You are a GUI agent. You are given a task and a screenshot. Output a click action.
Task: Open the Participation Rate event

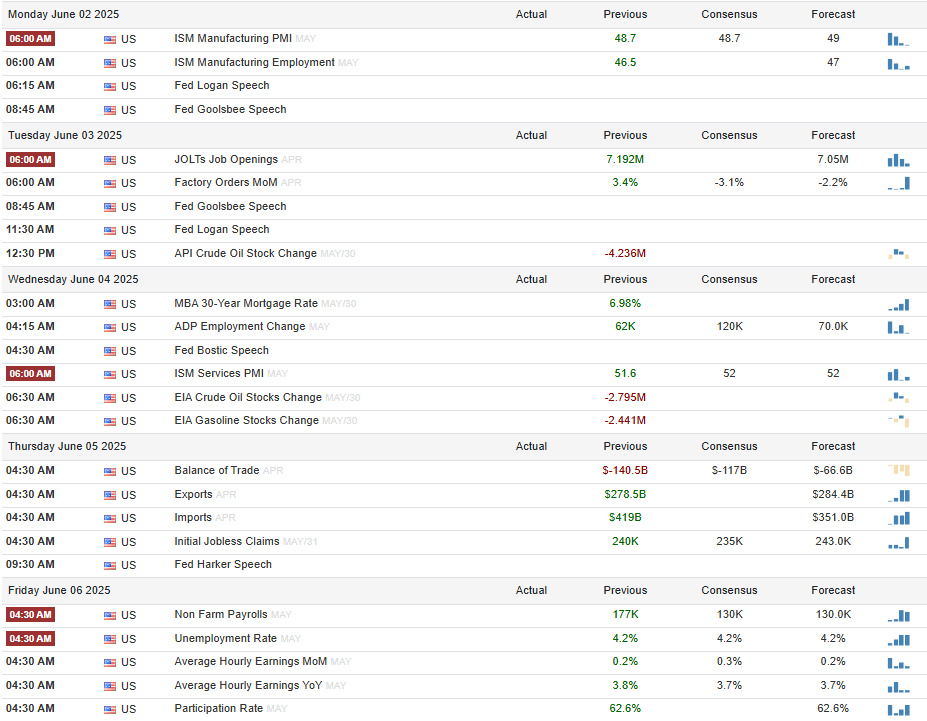click(218, 708)
